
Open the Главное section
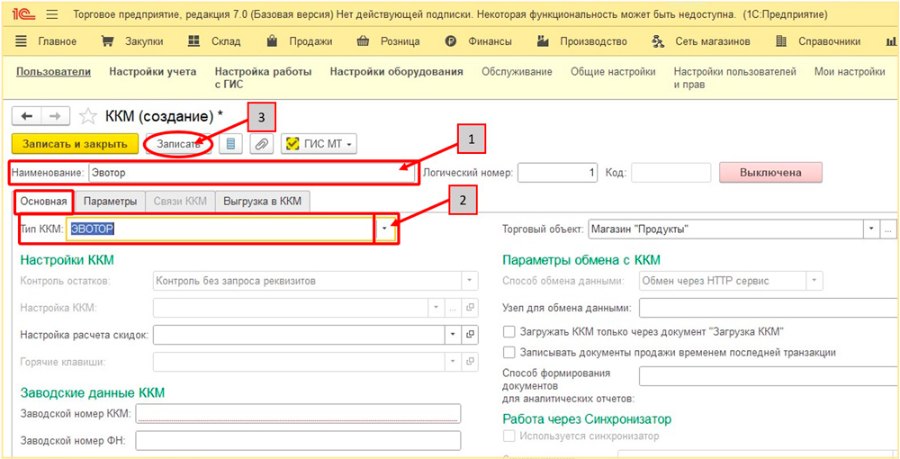[x=46, y=41]
